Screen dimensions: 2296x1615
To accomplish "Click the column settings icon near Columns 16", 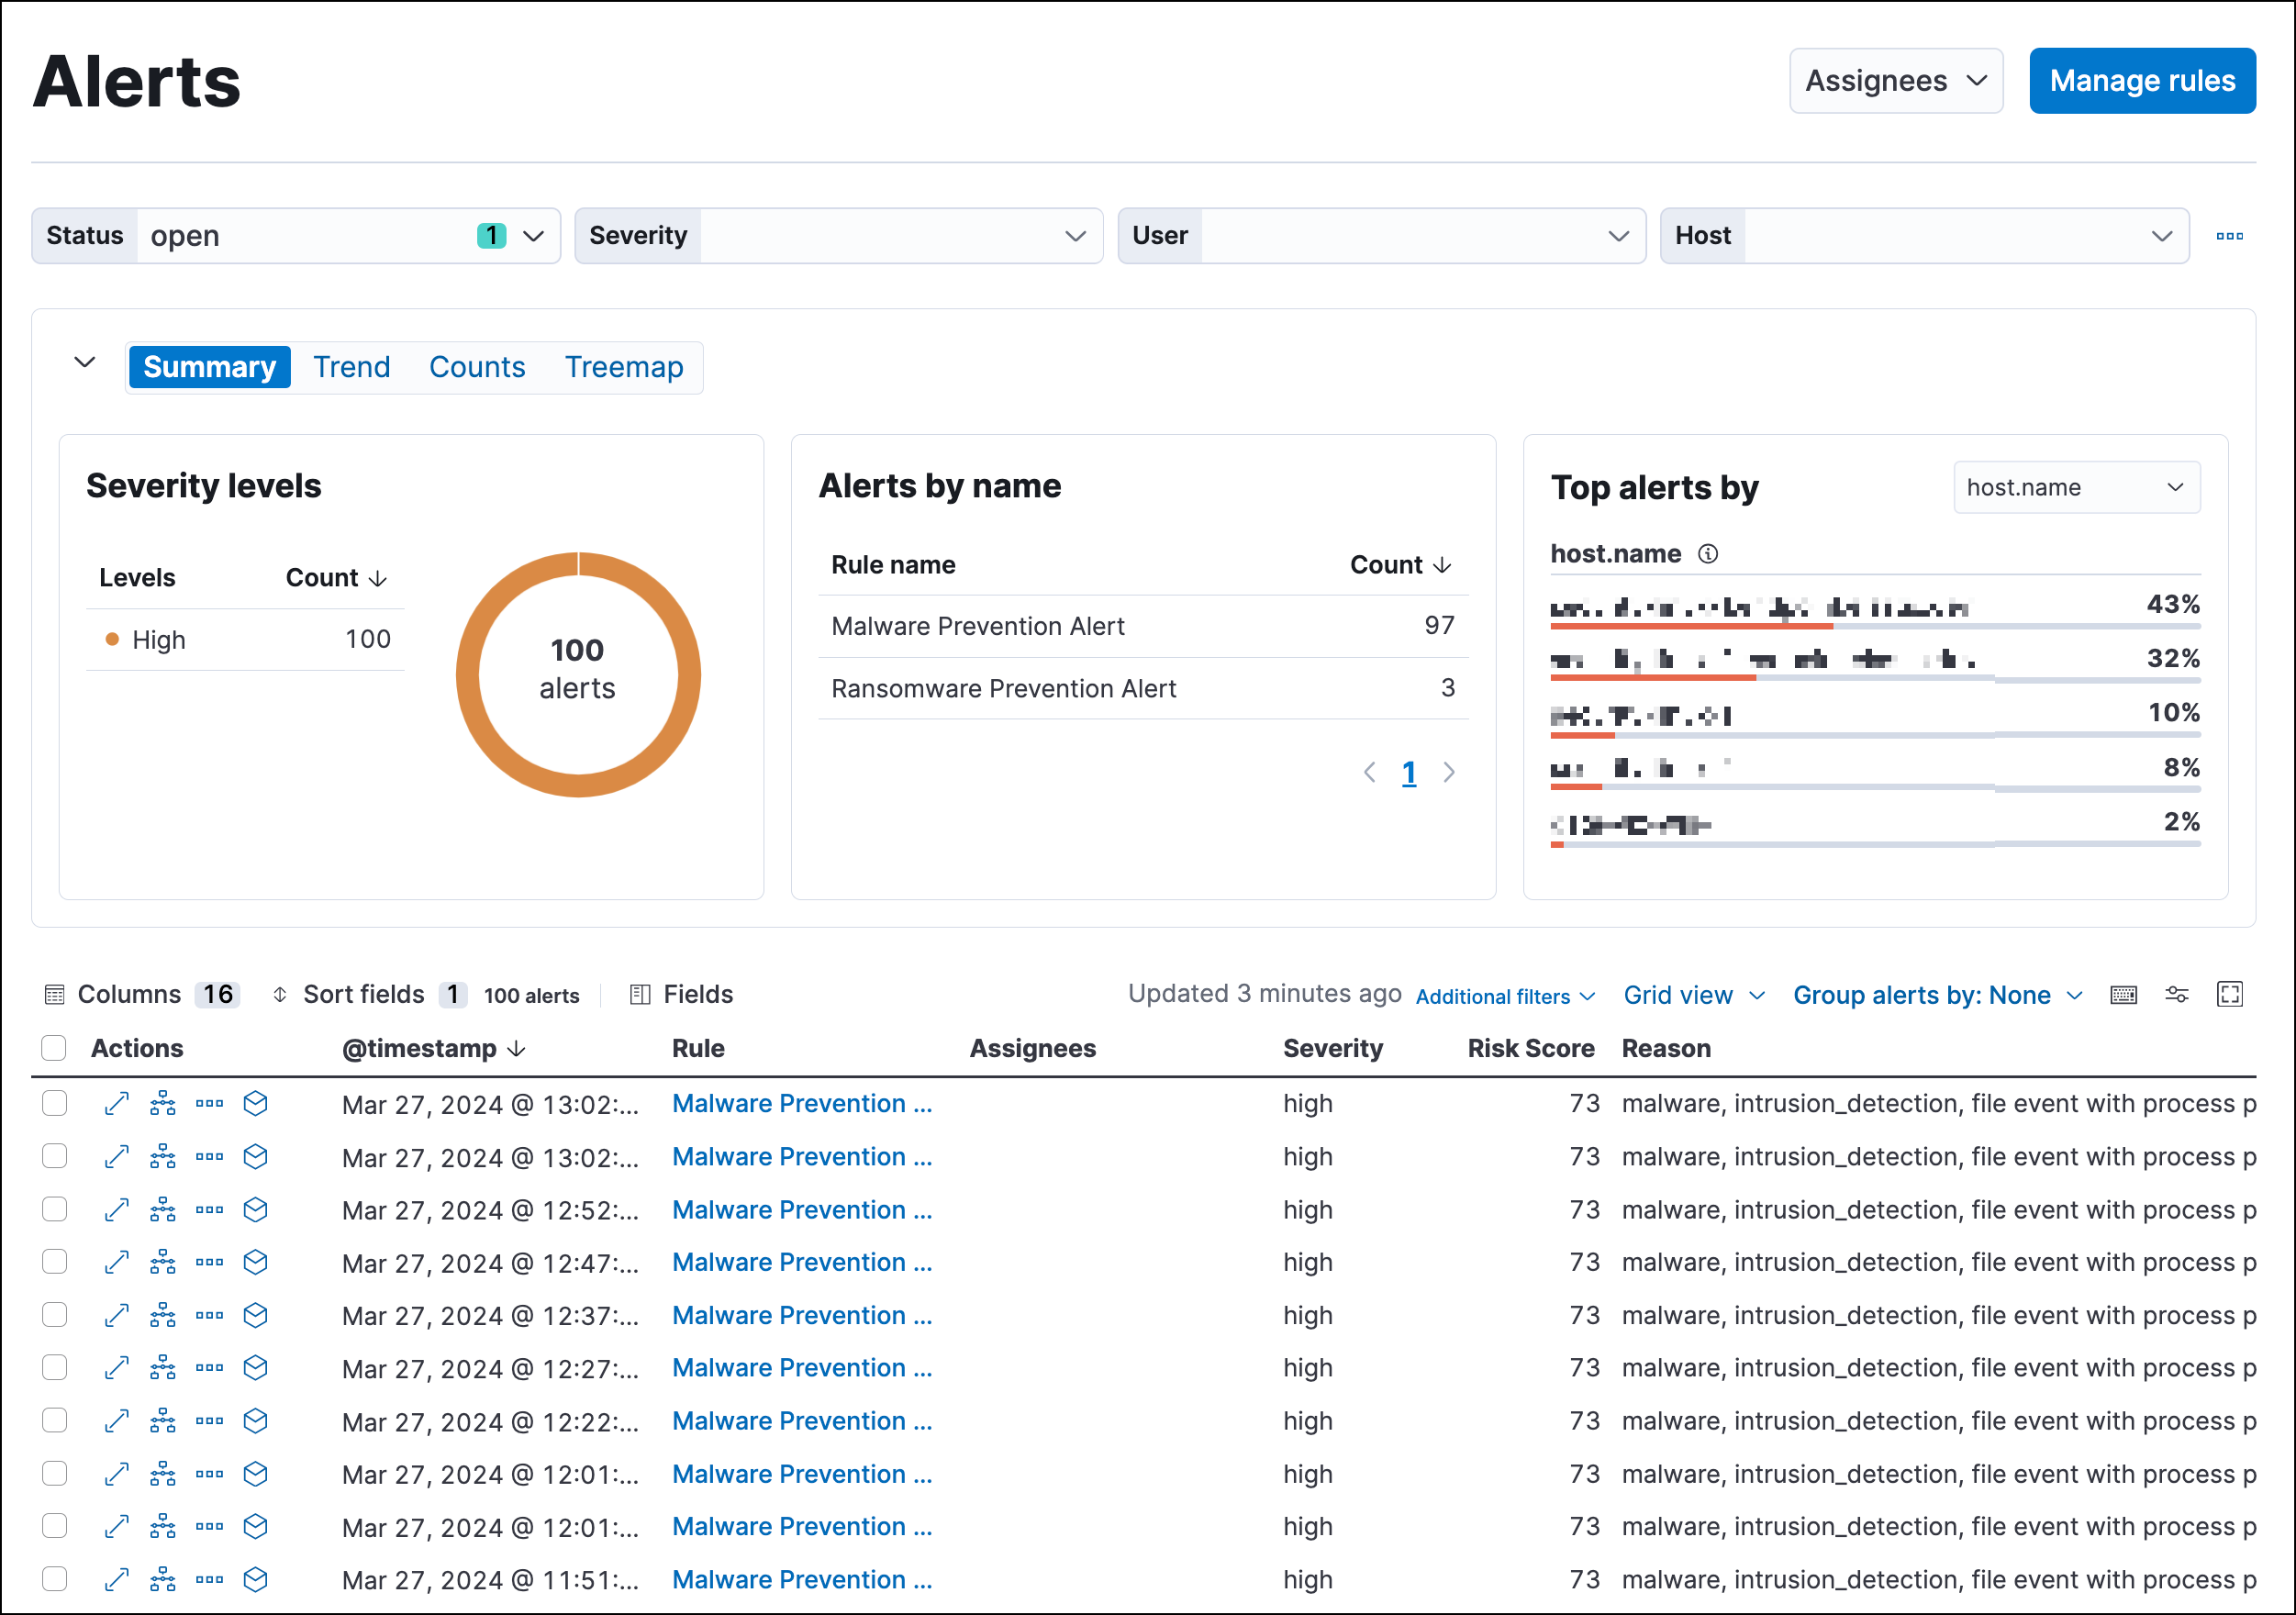I will [52, 997].
